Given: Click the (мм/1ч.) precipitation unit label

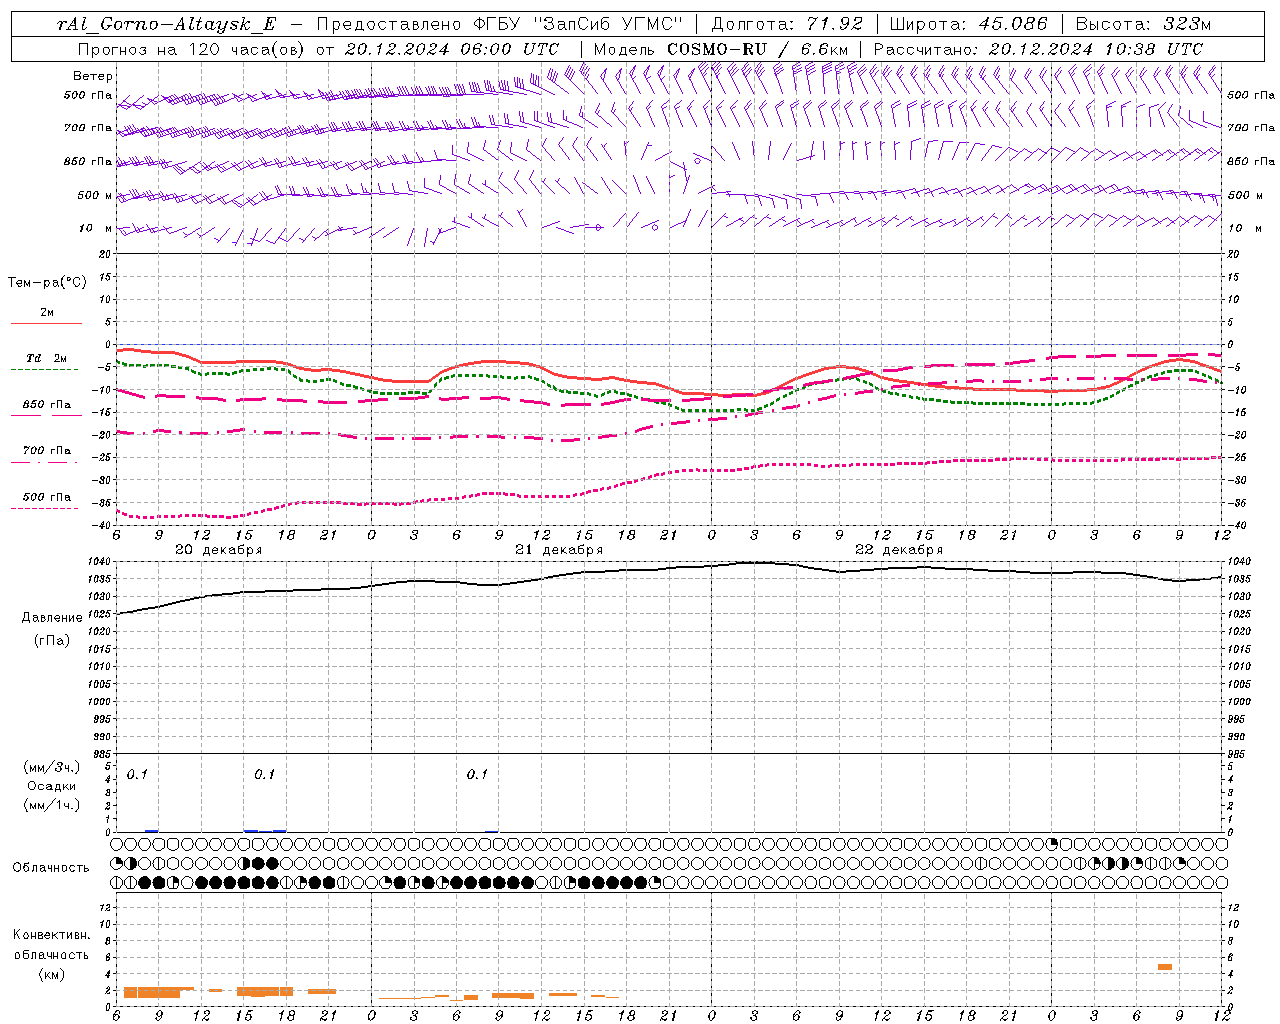Looking at the screenshot, I should click(51, 805).
